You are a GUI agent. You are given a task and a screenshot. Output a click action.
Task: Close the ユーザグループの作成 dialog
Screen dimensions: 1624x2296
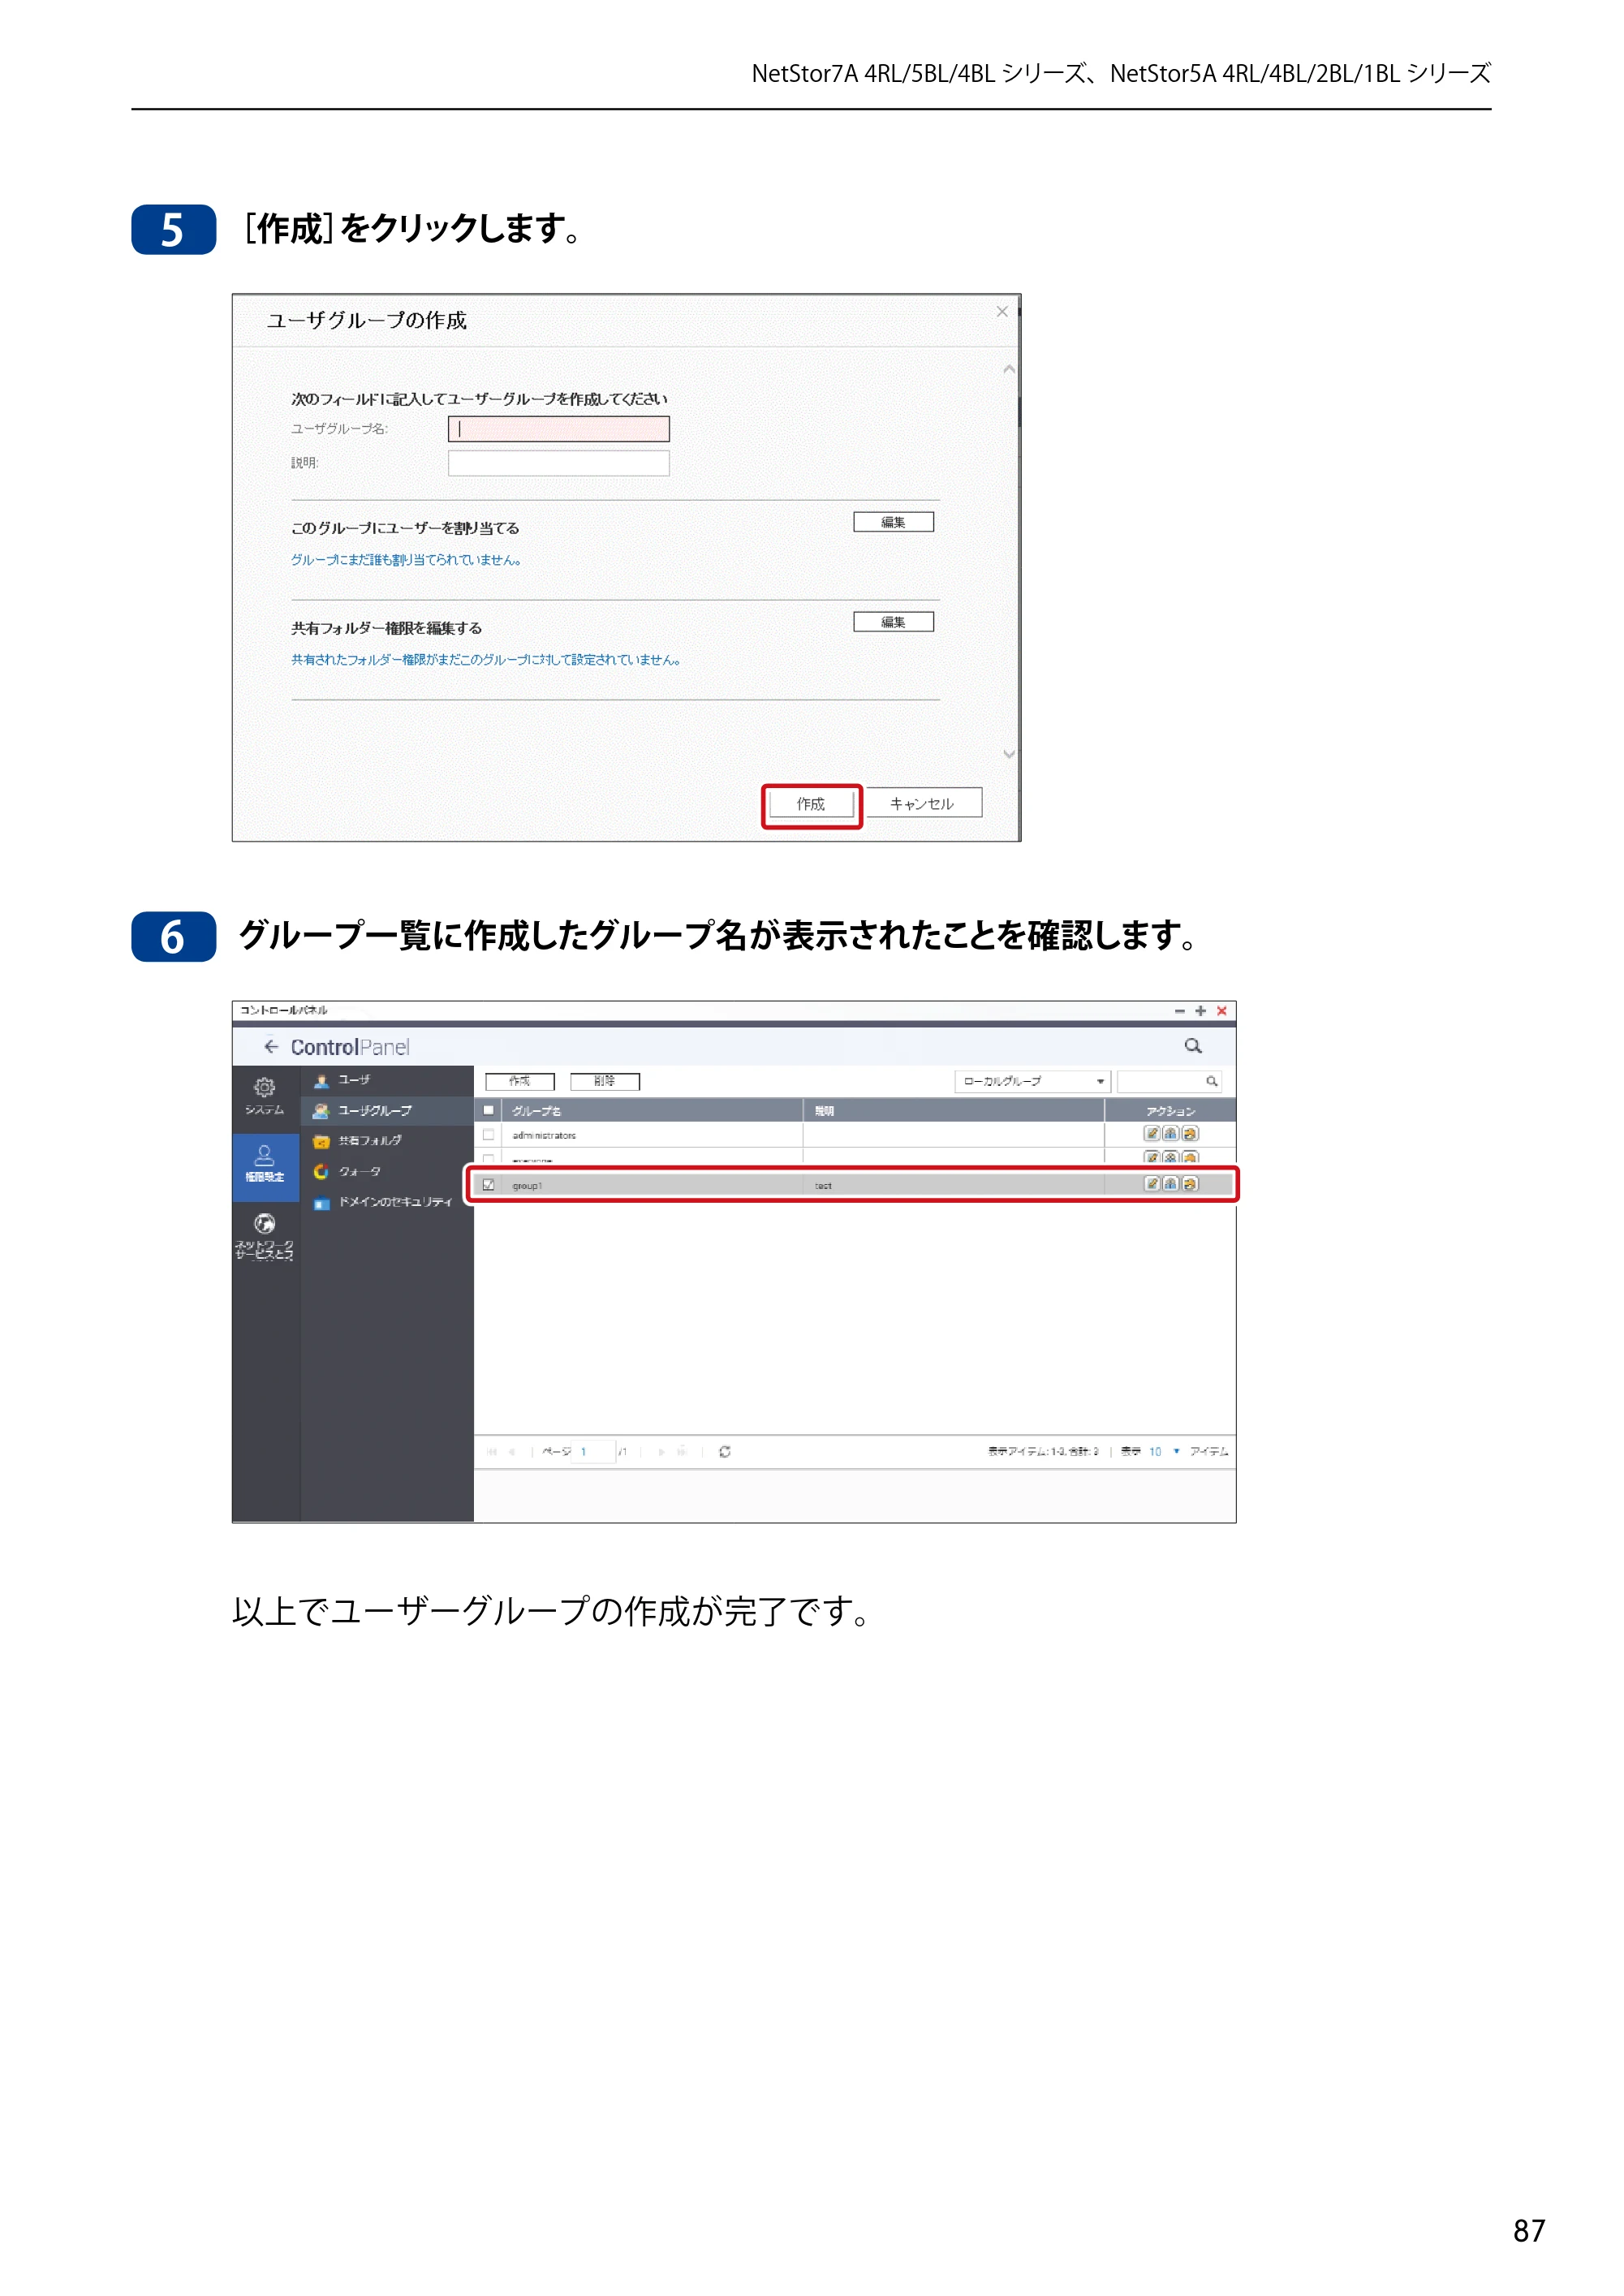(1001, 312)
